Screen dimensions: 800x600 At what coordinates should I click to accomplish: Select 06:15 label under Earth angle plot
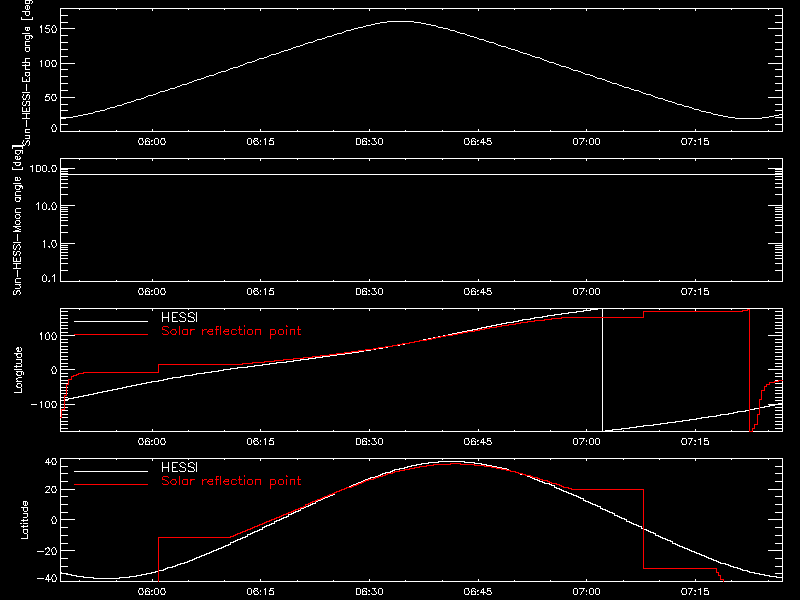261,142
